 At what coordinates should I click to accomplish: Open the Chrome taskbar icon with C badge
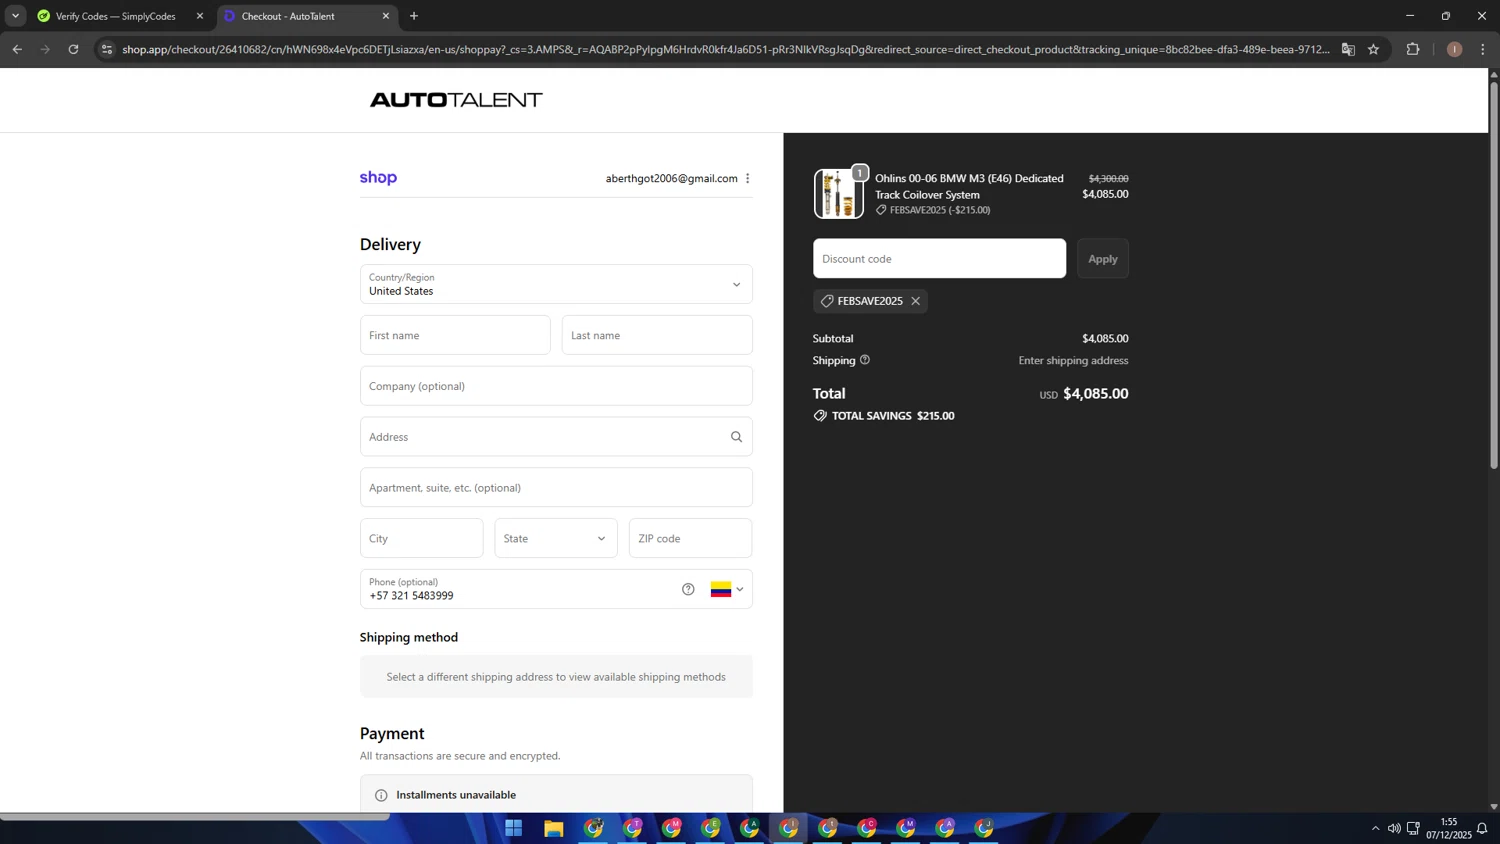(x=867, y=828)
